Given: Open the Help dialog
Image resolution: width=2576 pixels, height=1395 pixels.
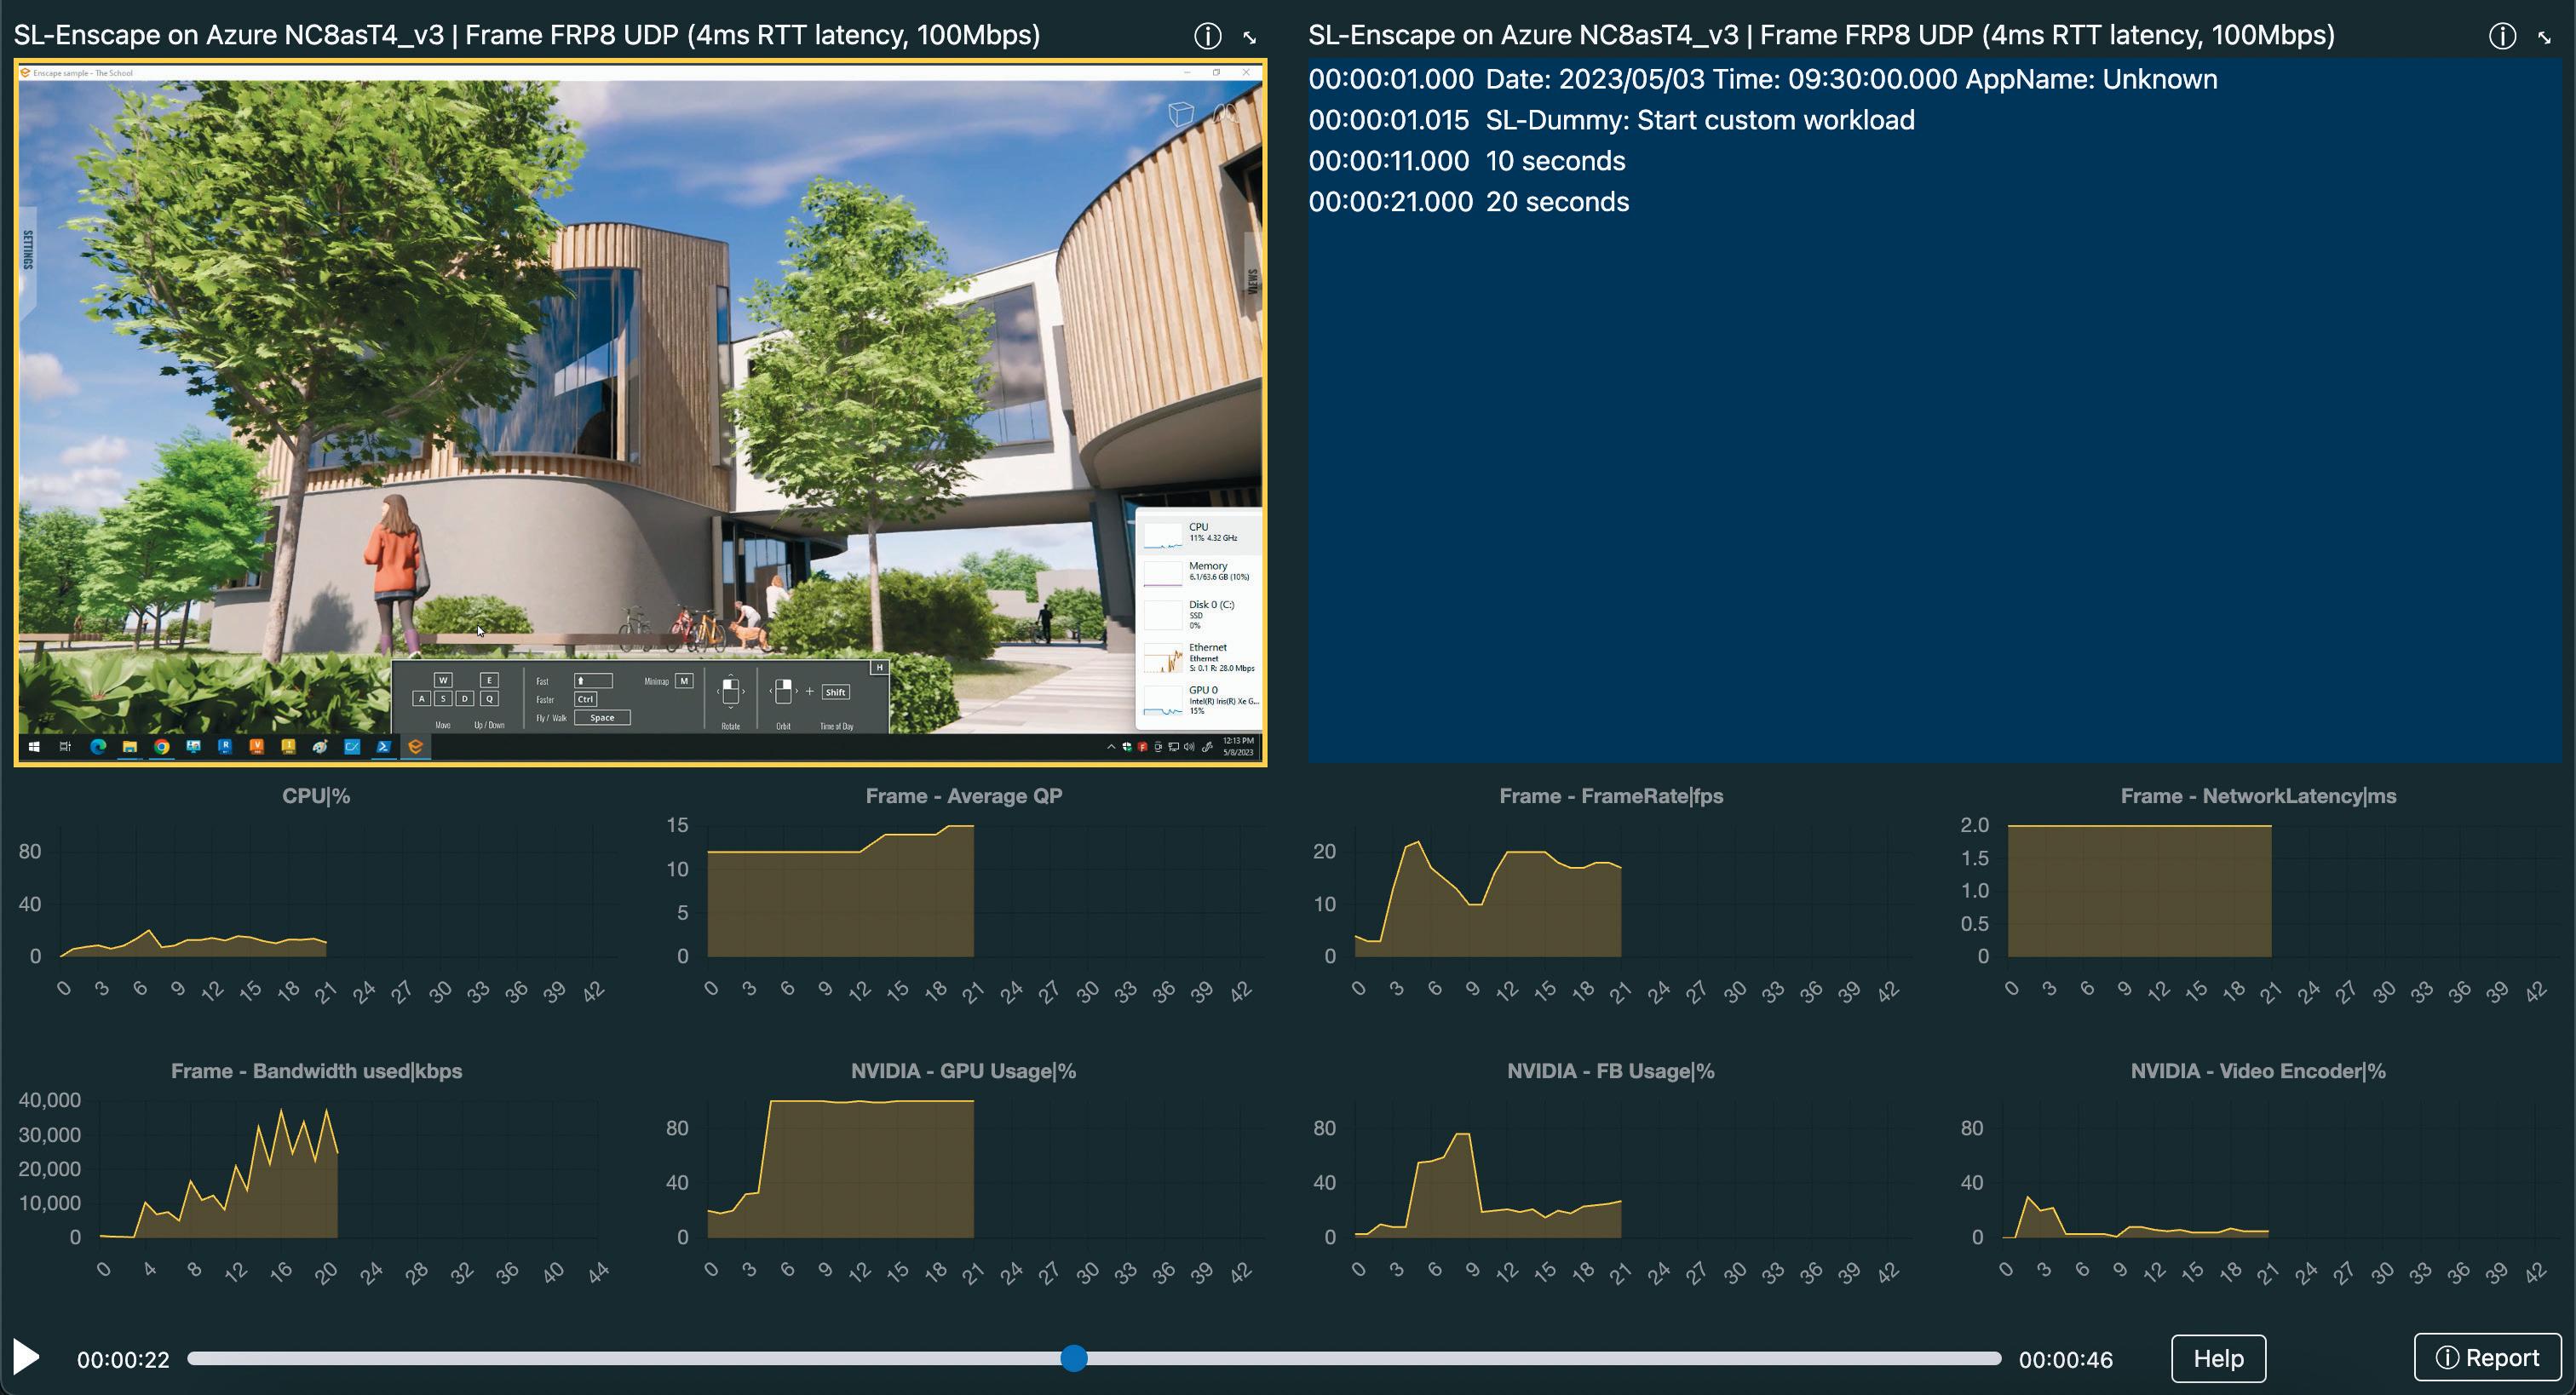Looking at the screenshot, I should [2218, 1358].
